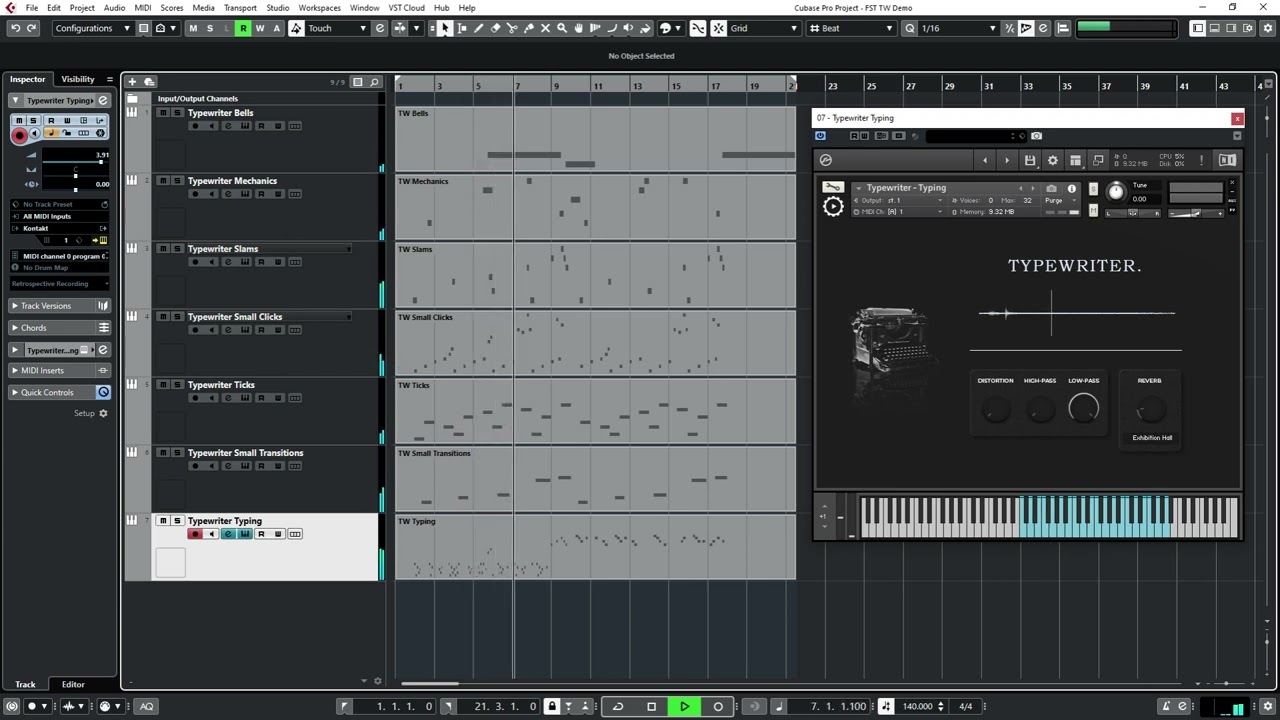This screenshot has height=720, width=1280.
Task: Select the Range Selection tool
Action: [x=462, y=28]
